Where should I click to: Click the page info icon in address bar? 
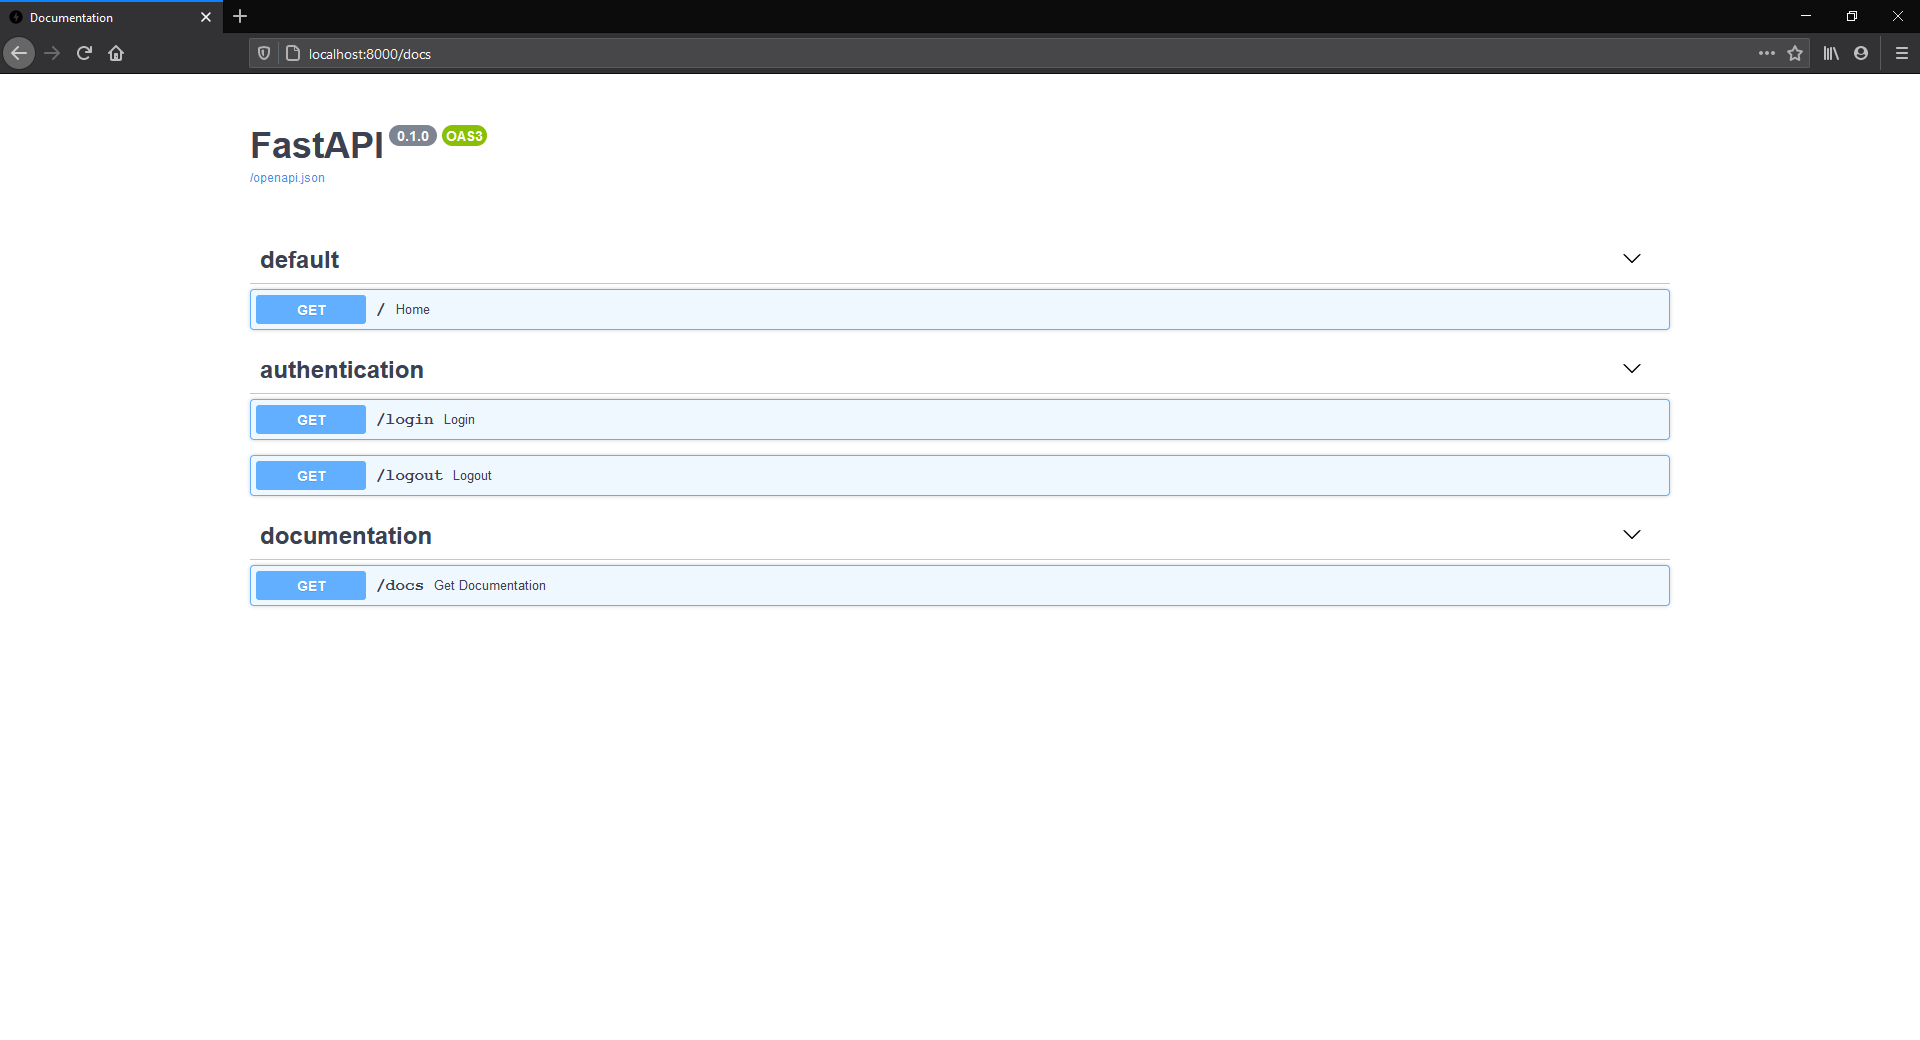[x=293, y=53]
